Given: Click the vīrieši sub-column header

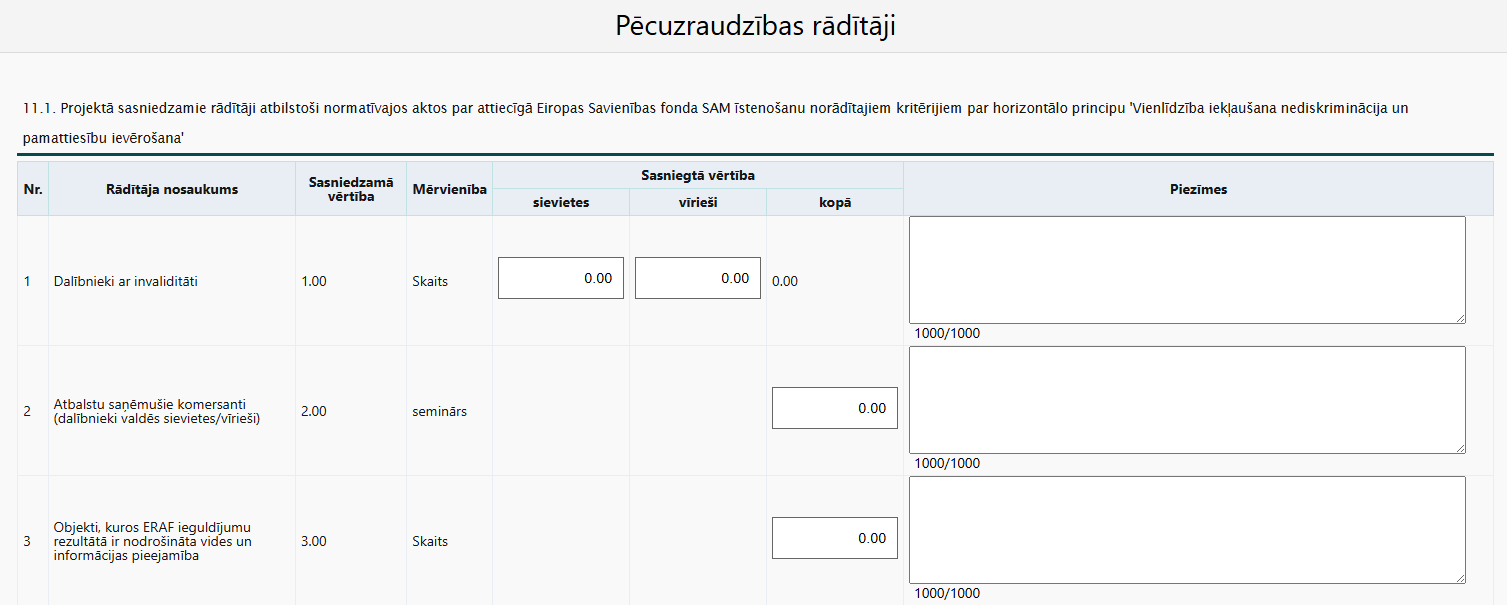Looking at the screenshot, I should (x=698, y=202).
